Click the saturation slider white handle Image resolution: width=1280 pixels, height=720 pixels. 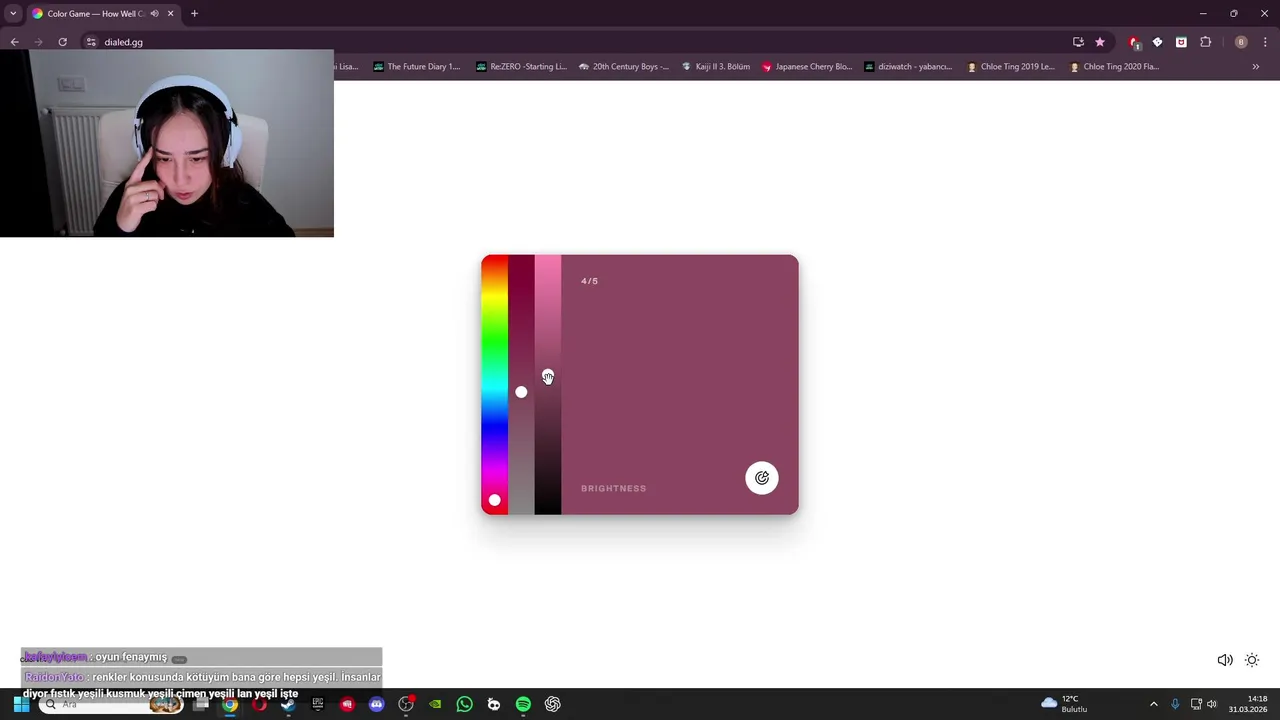[x=521, y=392]
